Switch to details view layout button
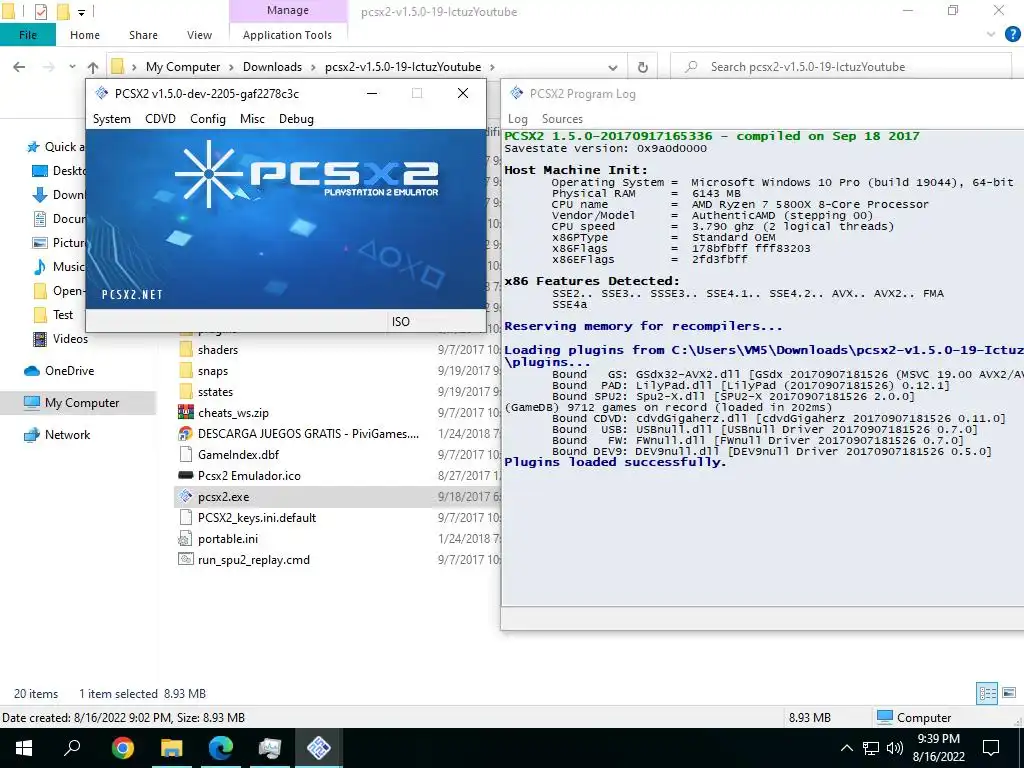Image resolution: width=1024 pixels, height=768 pixels. [x=987, y=694]
